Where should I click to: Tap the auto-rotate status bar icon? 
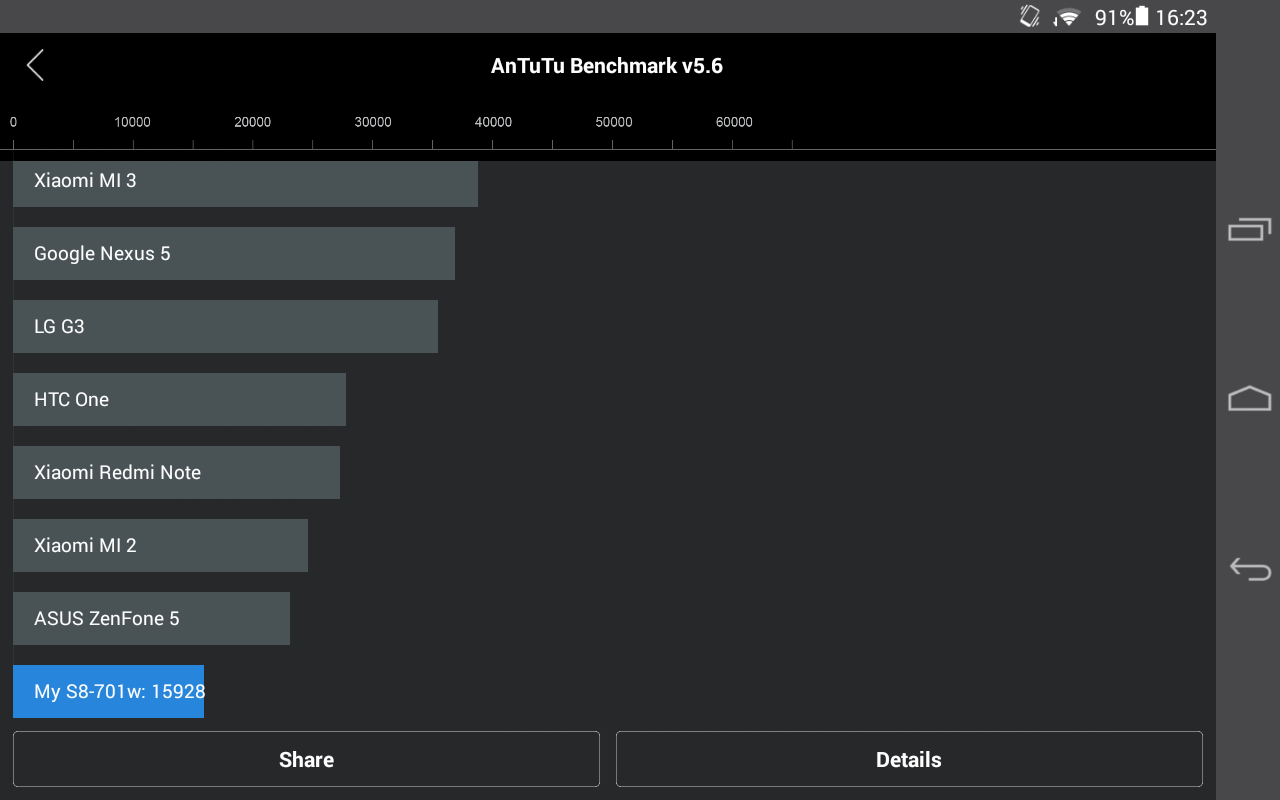(1030, 17)
